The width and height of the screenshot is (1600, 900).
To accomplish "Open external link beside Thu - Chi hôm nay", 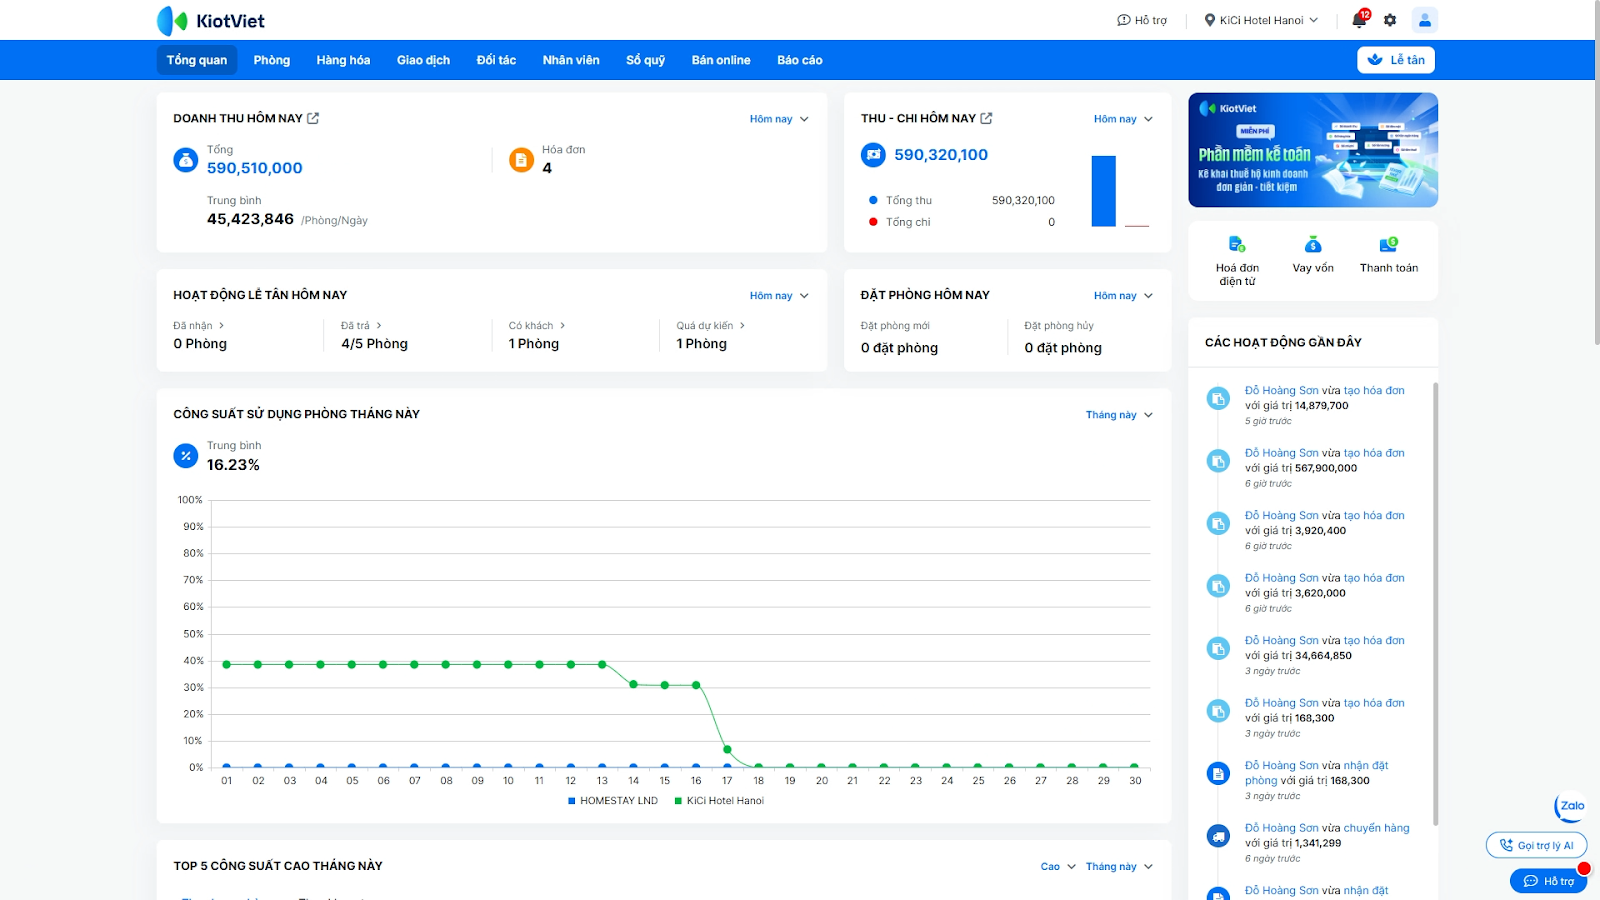I will pos(986,118).
